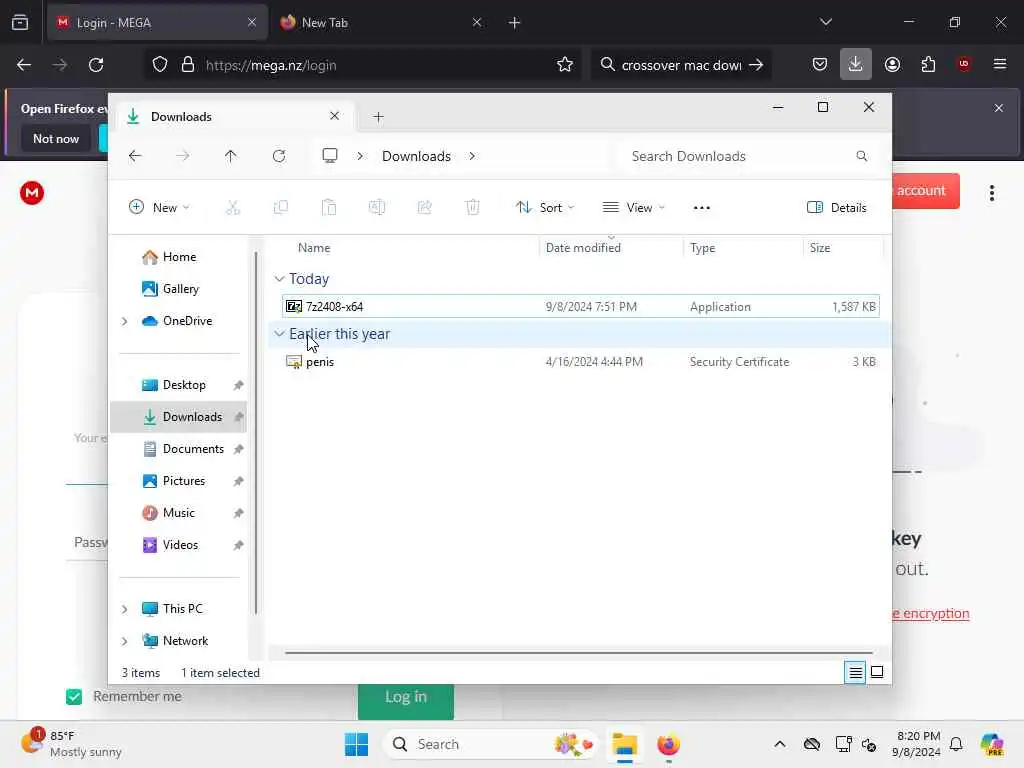Open Music in navigation pane
This screenshot has width=1024, height=768.
click(x=178, y=513)
